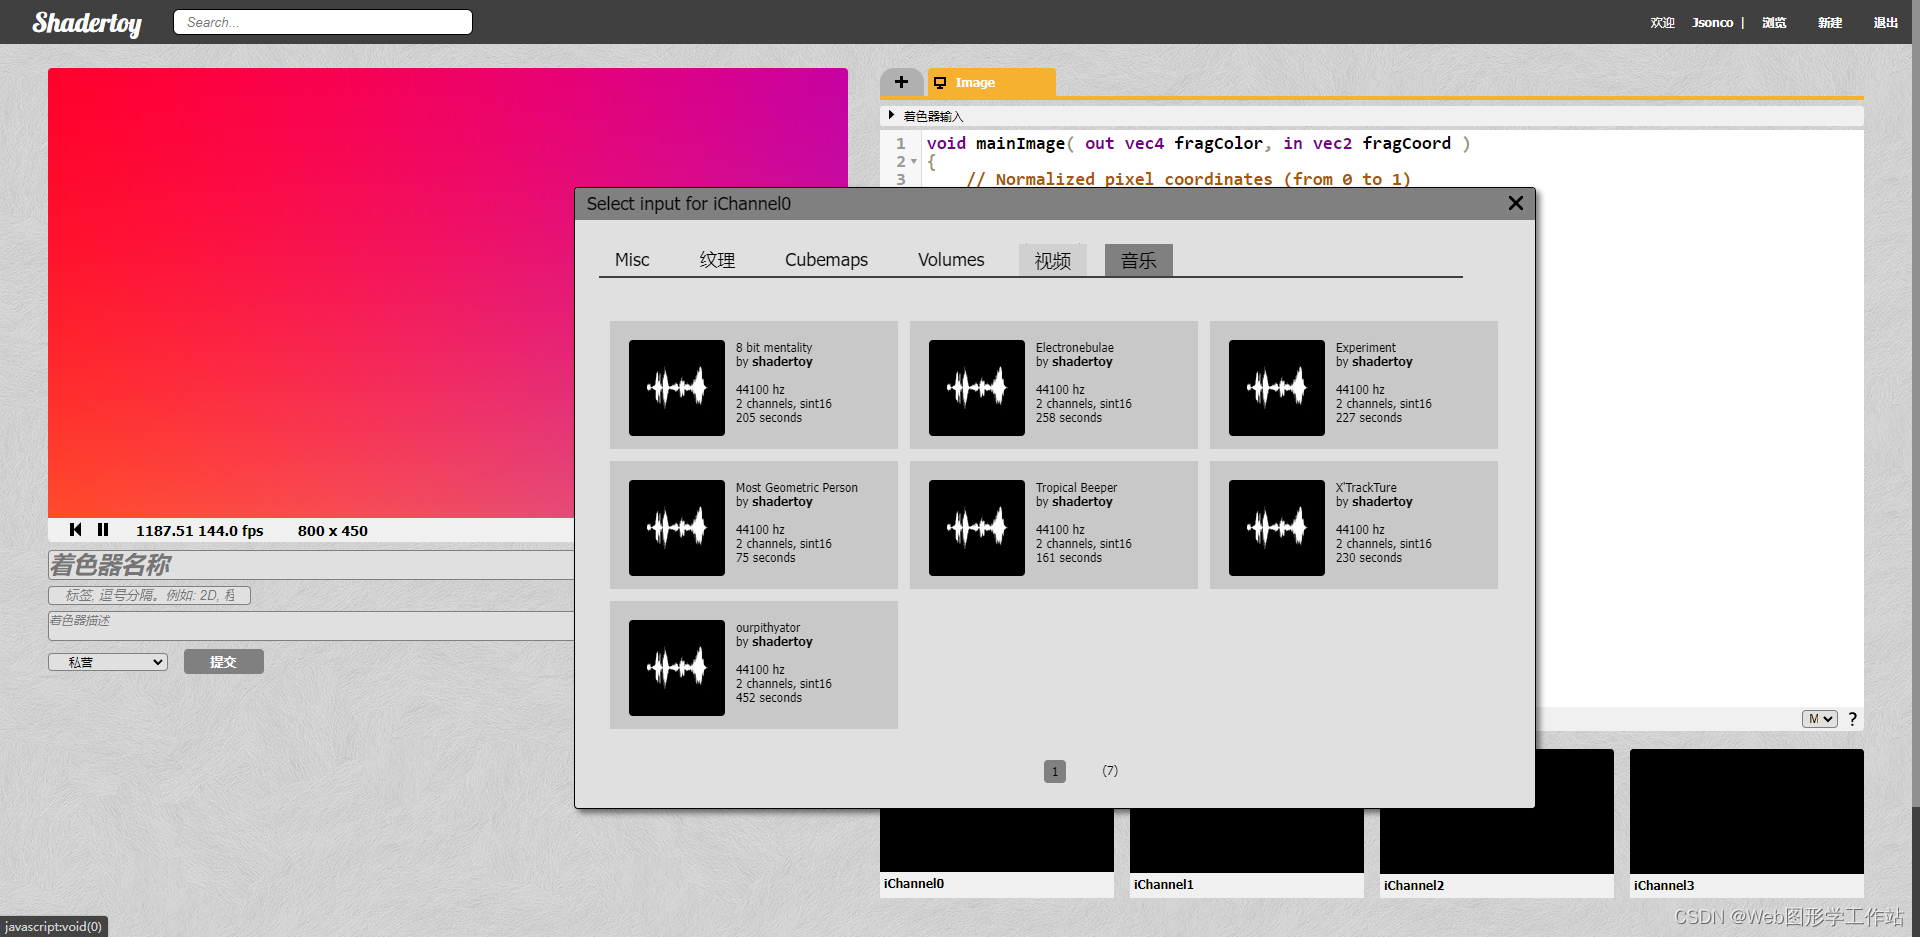Click the Jsonco profile link
This screenshot has height=937, width=1920.
1712,22
